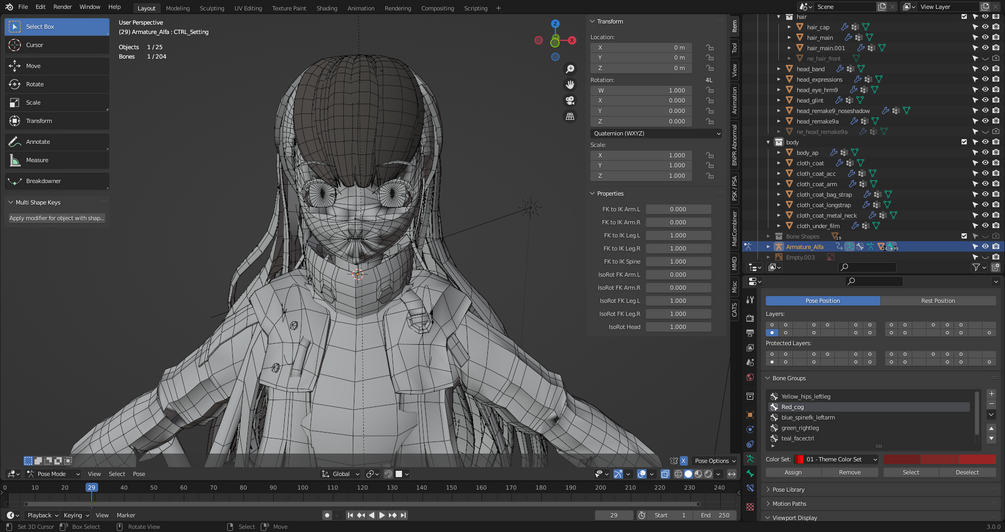Switch to the Sculpting workspace tab
The image size is (1005, 532).
(212, 8)
